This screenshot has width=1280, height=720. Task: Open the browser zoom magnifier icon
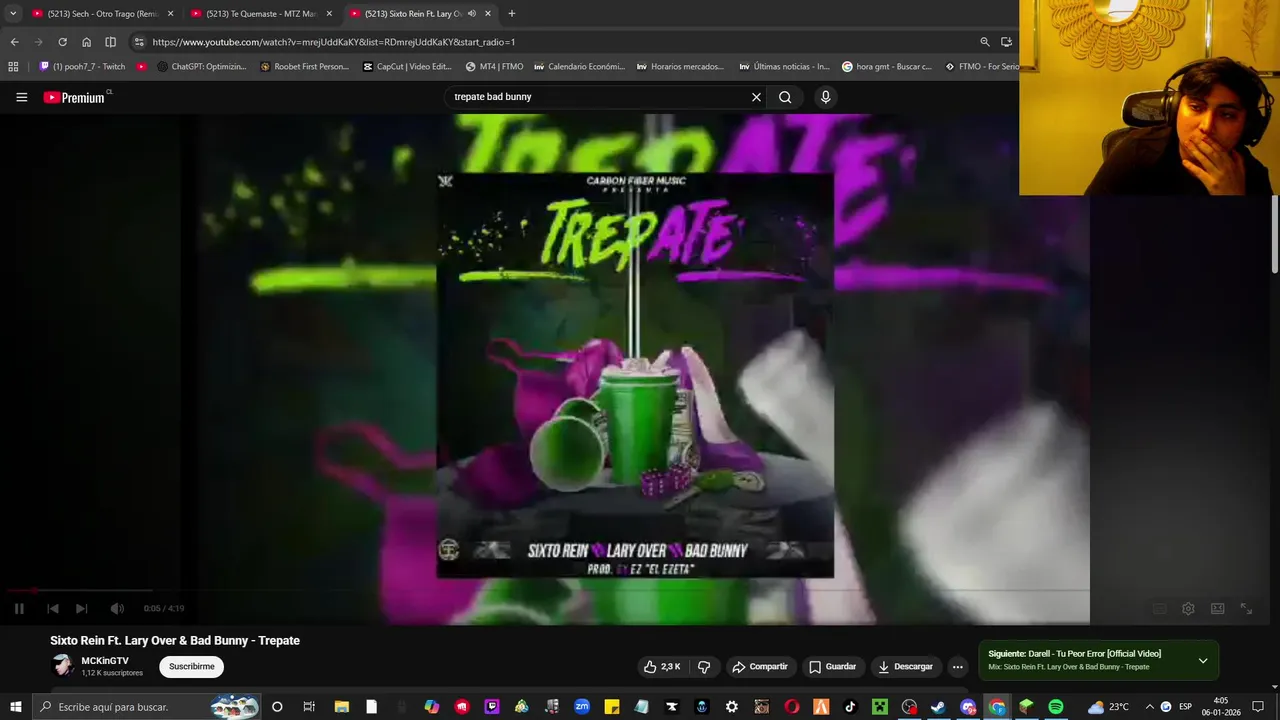coord(985,42)
